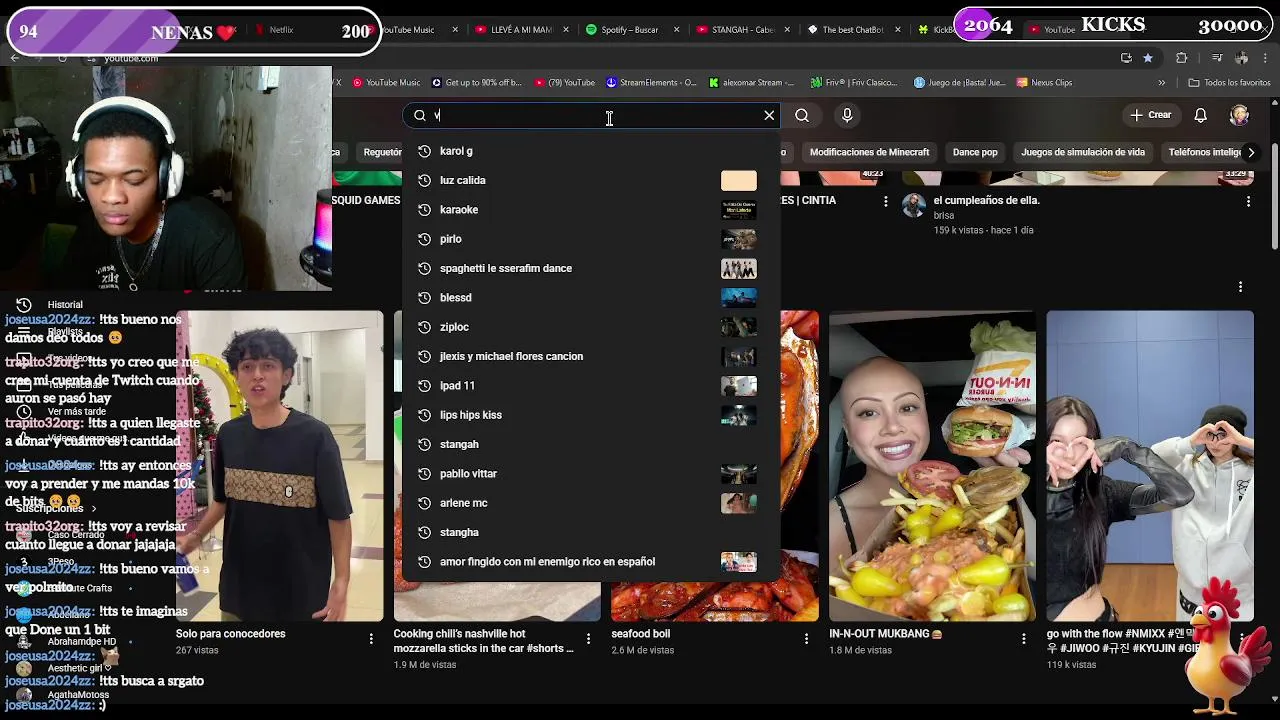Open the Shorts shelf options menu
The height and width of the screenshot is (720, 1280).
pos(1241,287)
